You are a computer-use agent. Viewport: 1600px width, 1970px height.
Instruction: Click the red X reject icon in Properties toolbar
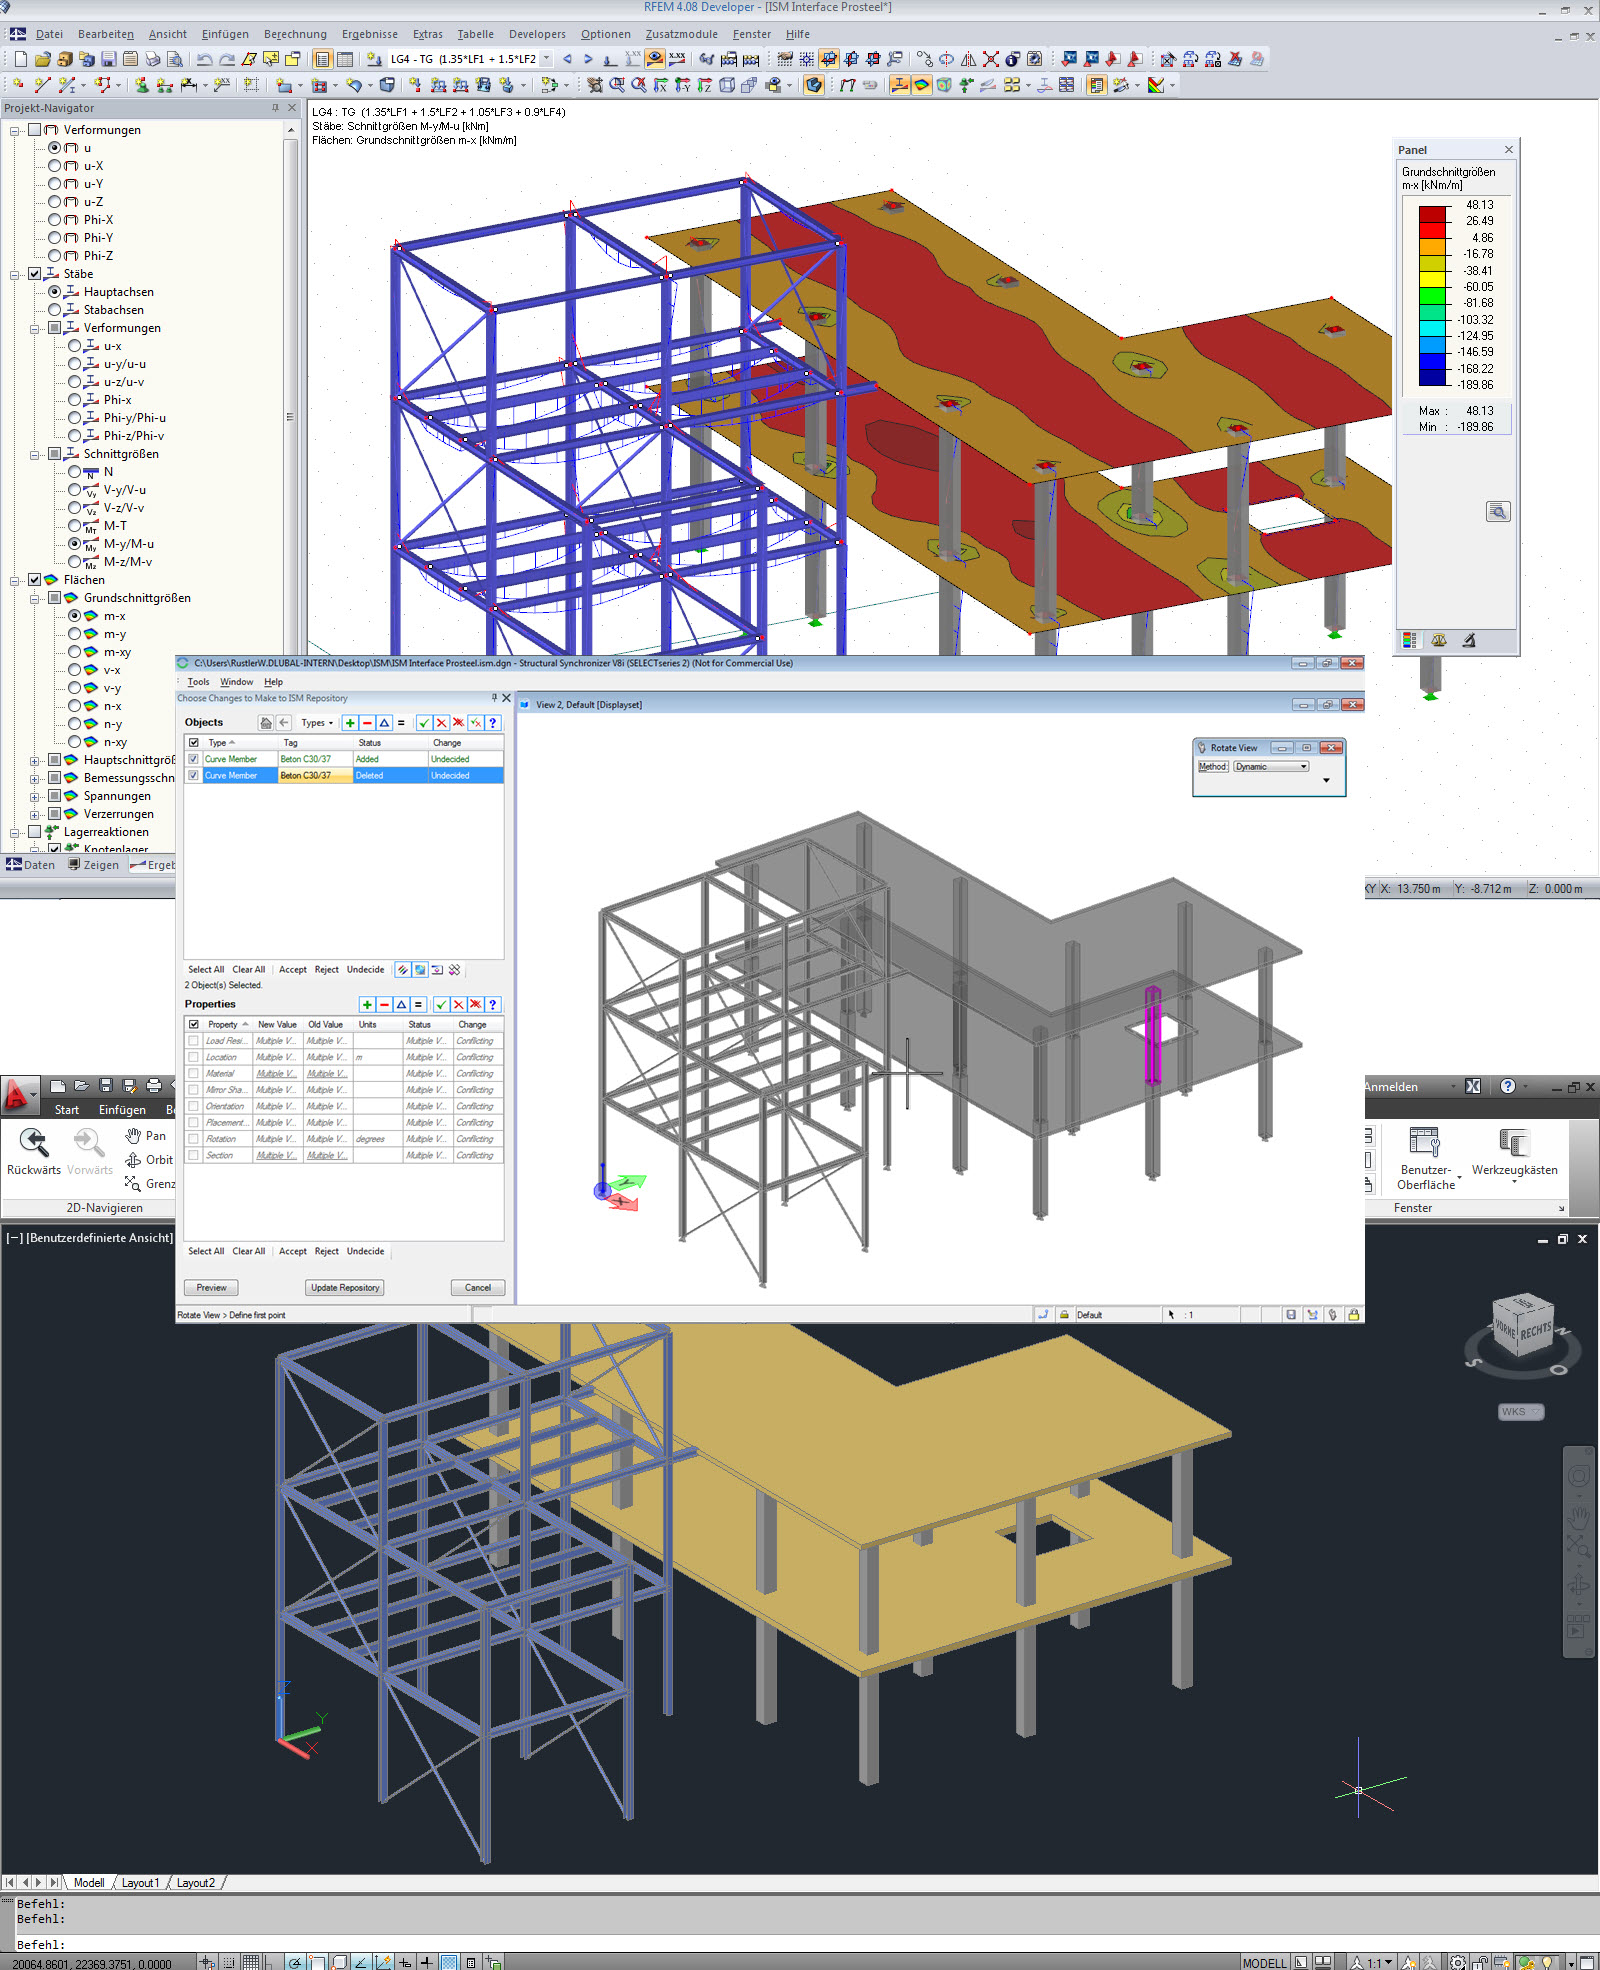(x=459, y=1005)
